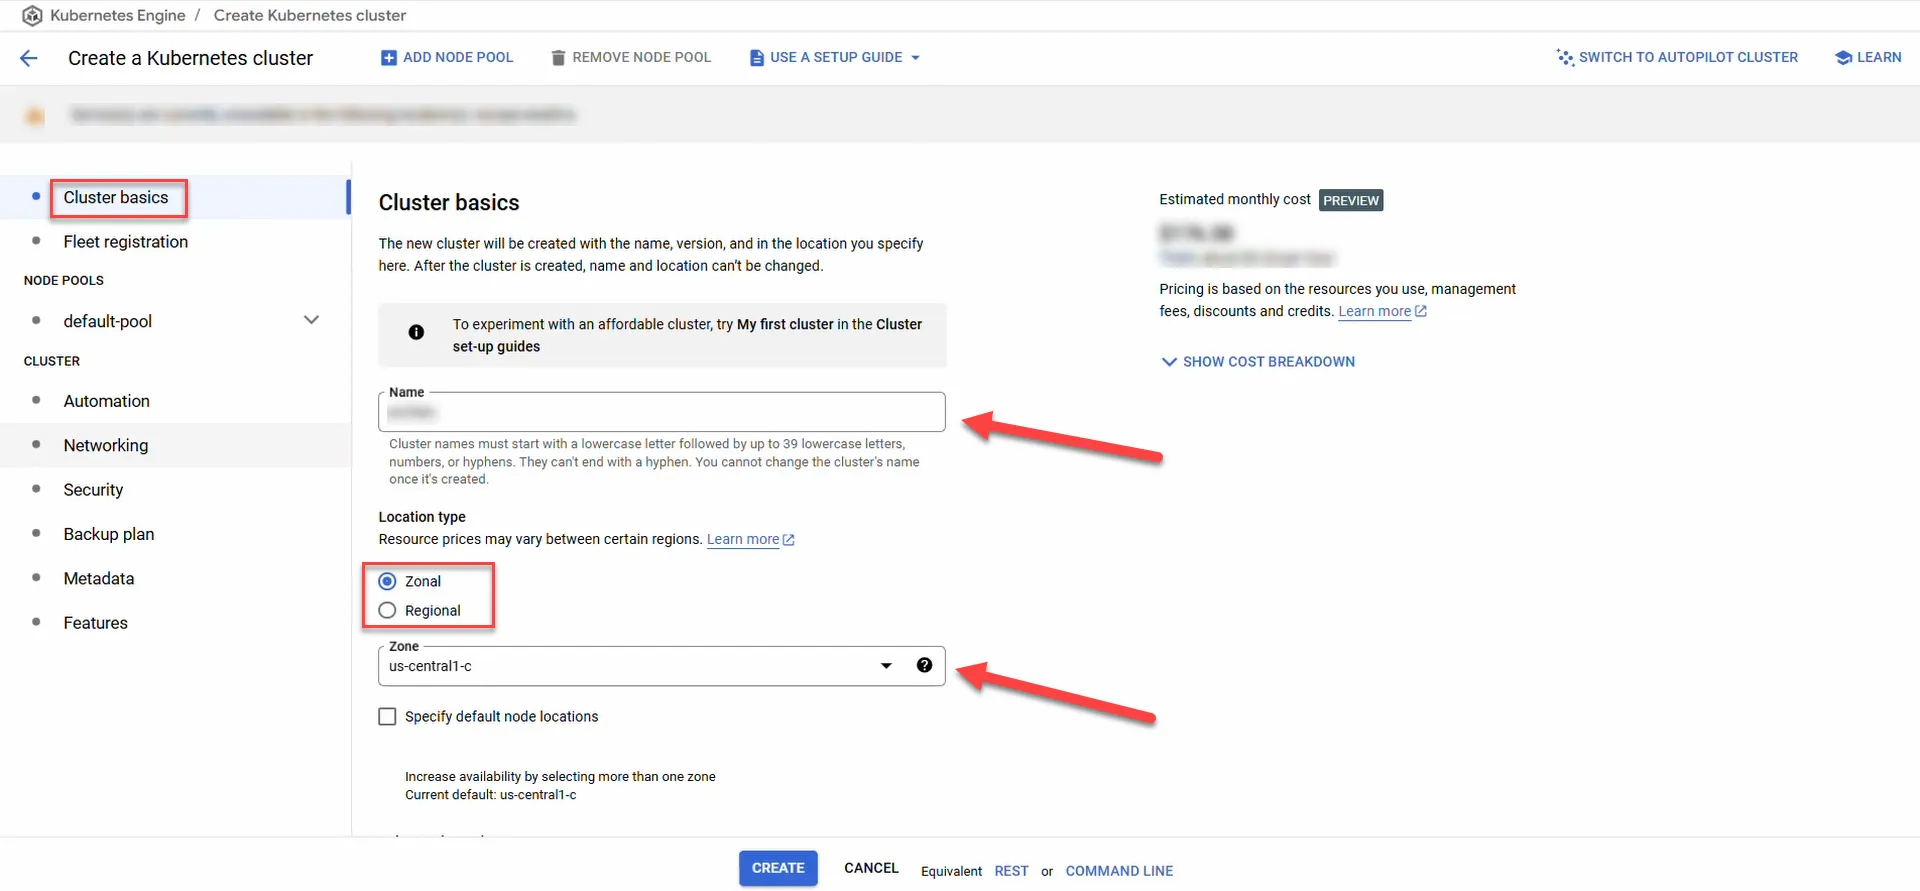Open pricing Learn more link
The image size is (1920, 891).
point(1374,311)
